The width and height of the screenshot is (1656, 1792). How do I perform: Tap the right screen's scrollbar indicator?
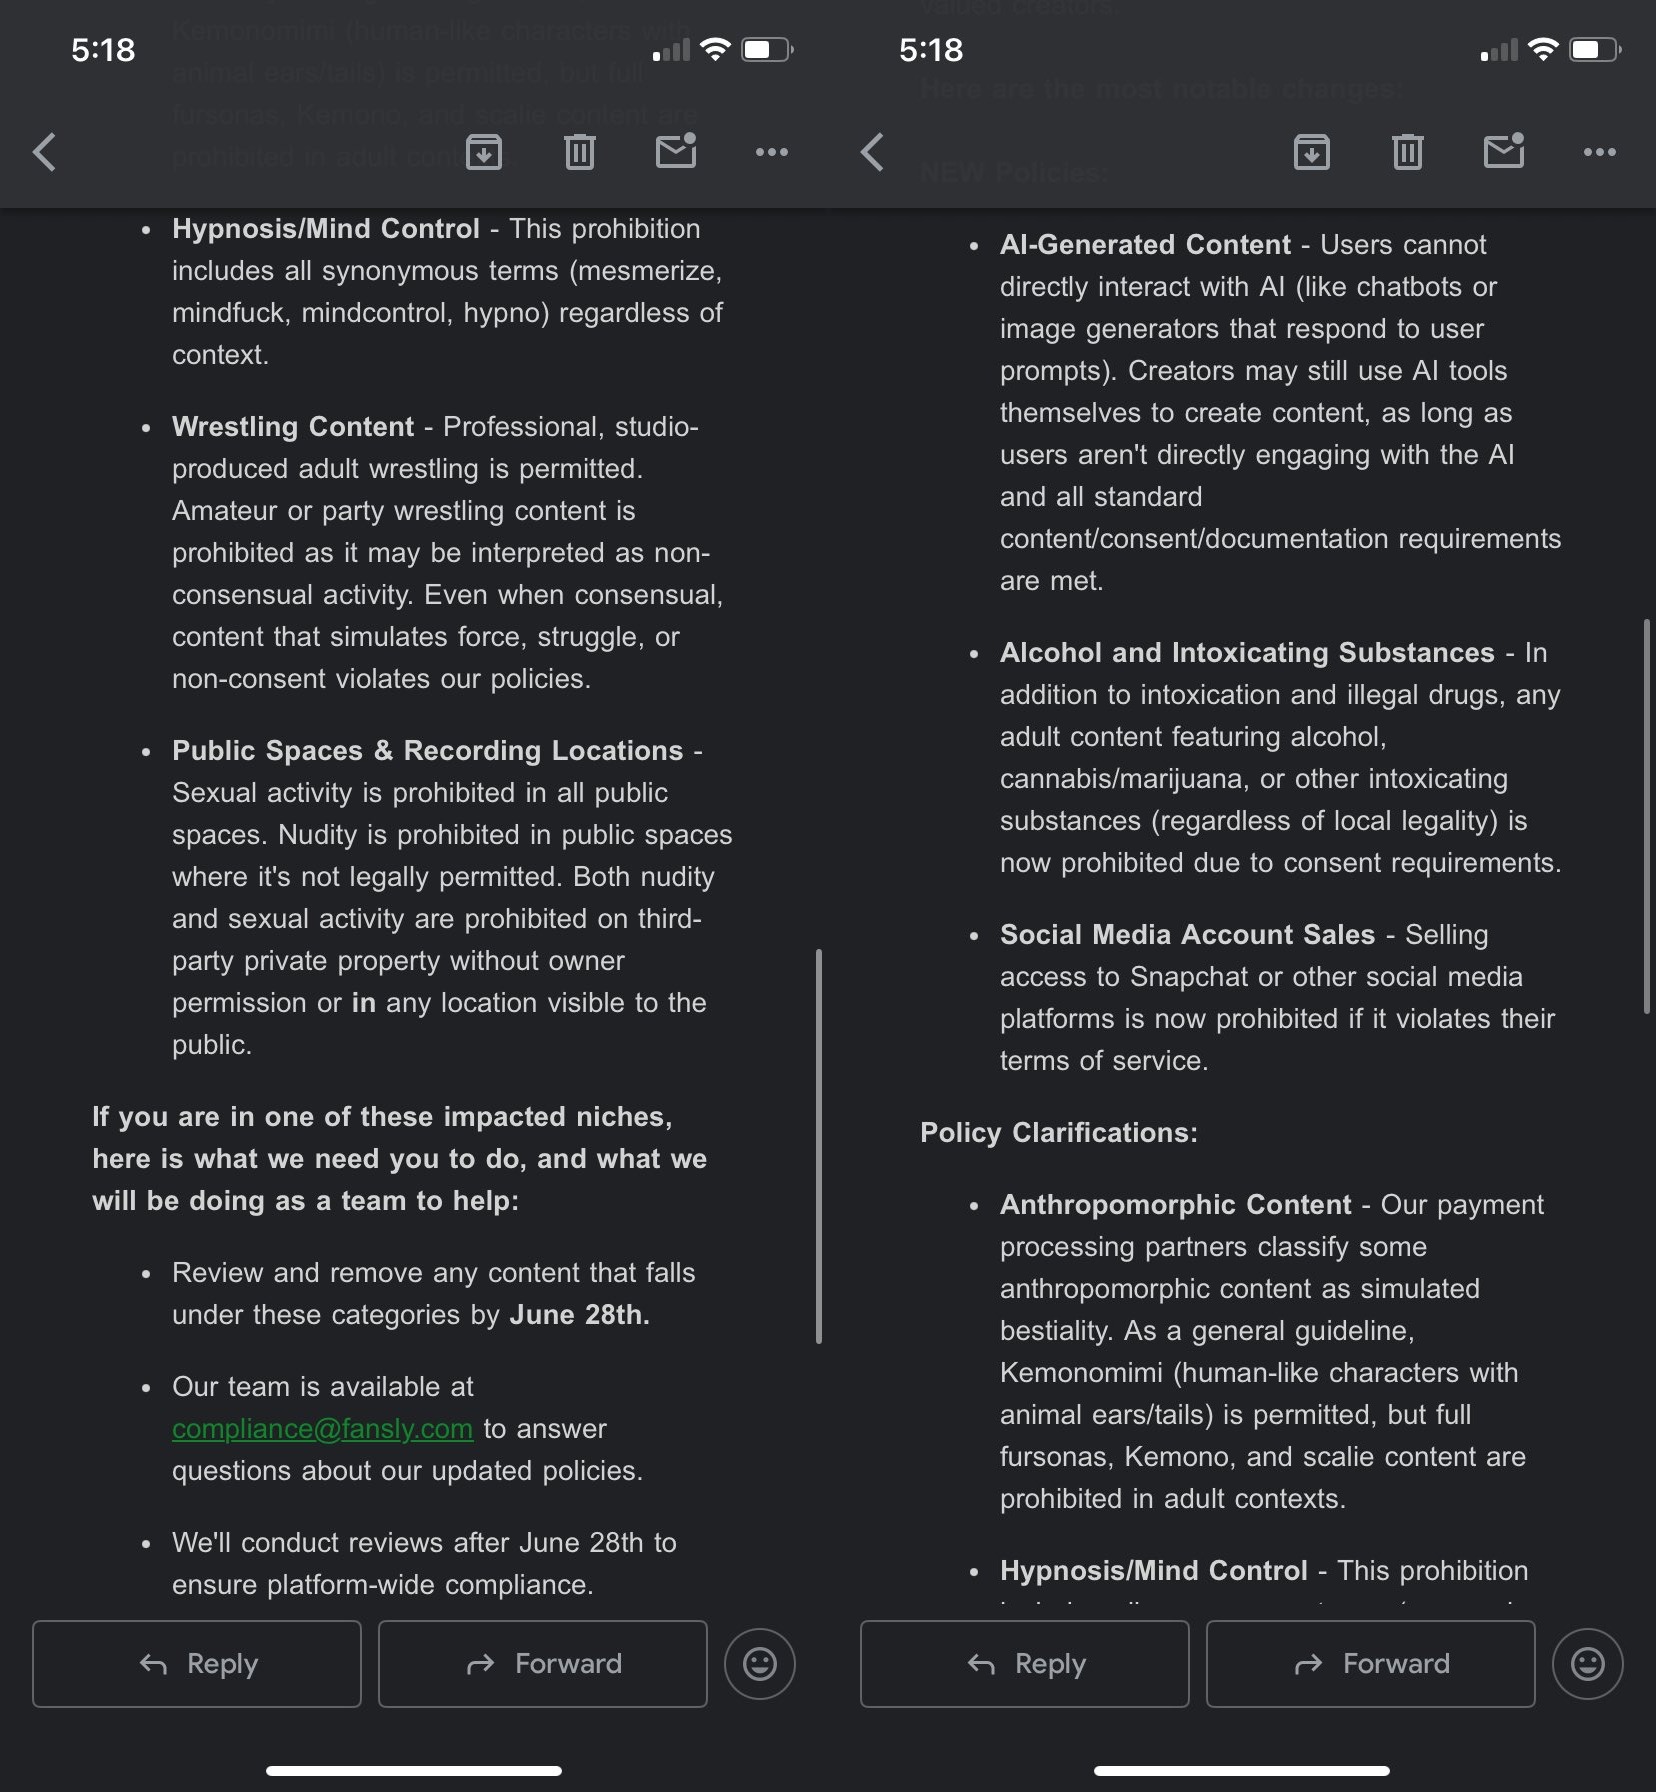1647,817
